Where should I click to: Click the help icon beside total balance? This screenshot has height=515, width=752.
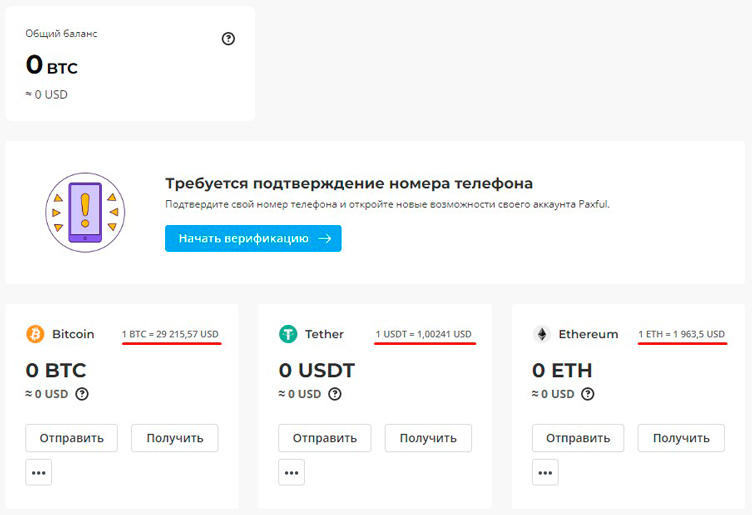(228, 39)
